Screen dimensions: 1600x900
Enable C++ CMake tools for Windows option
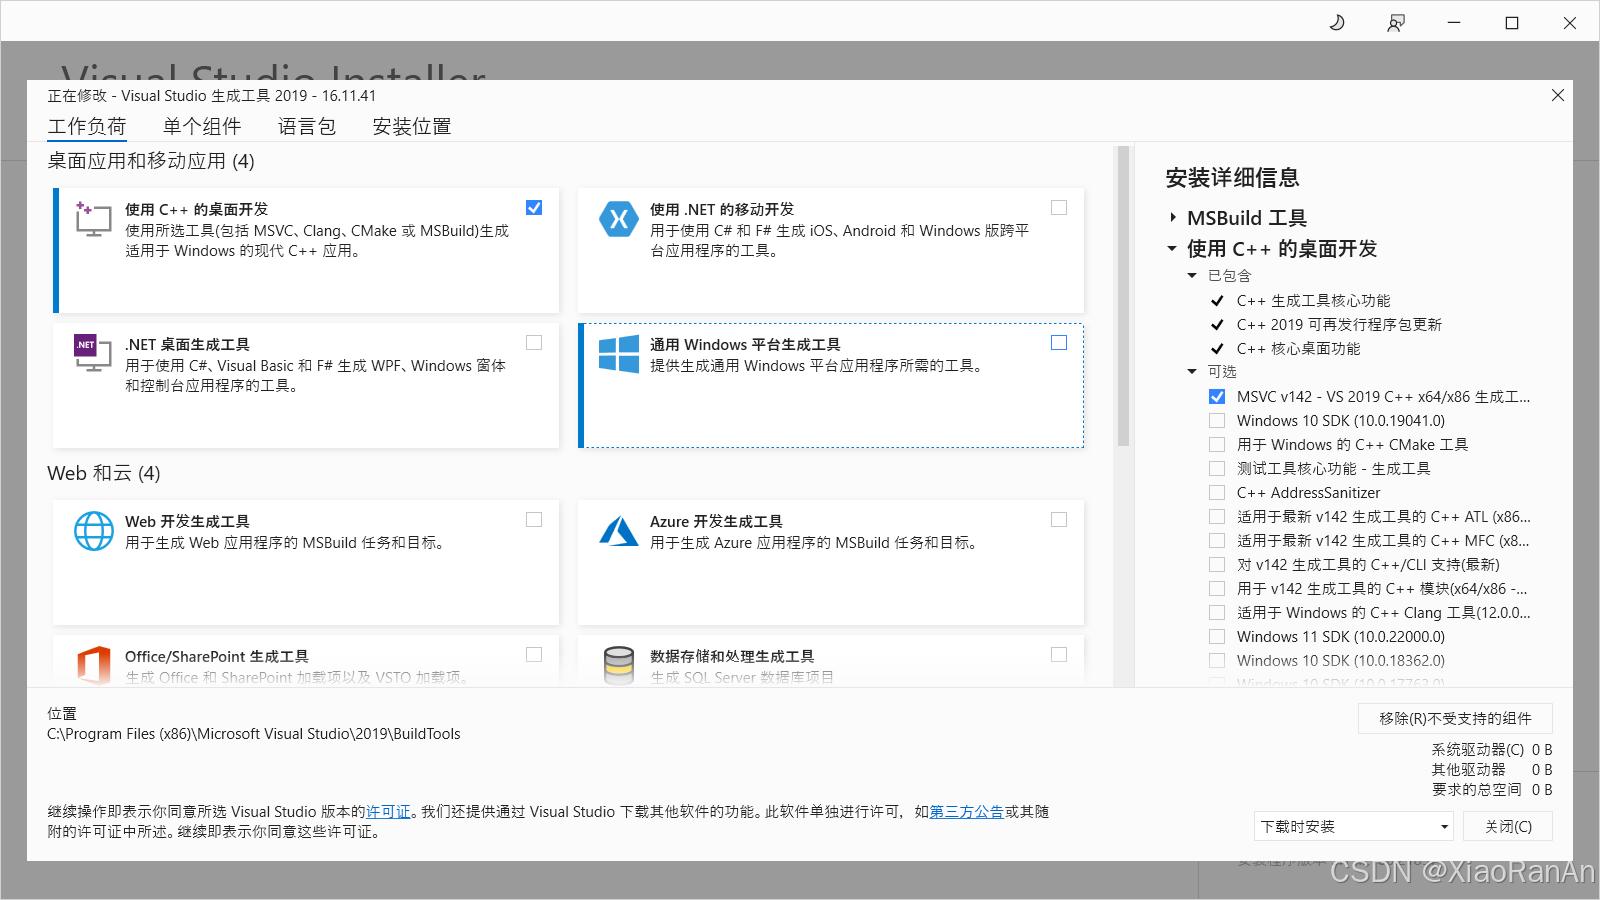1217,445
